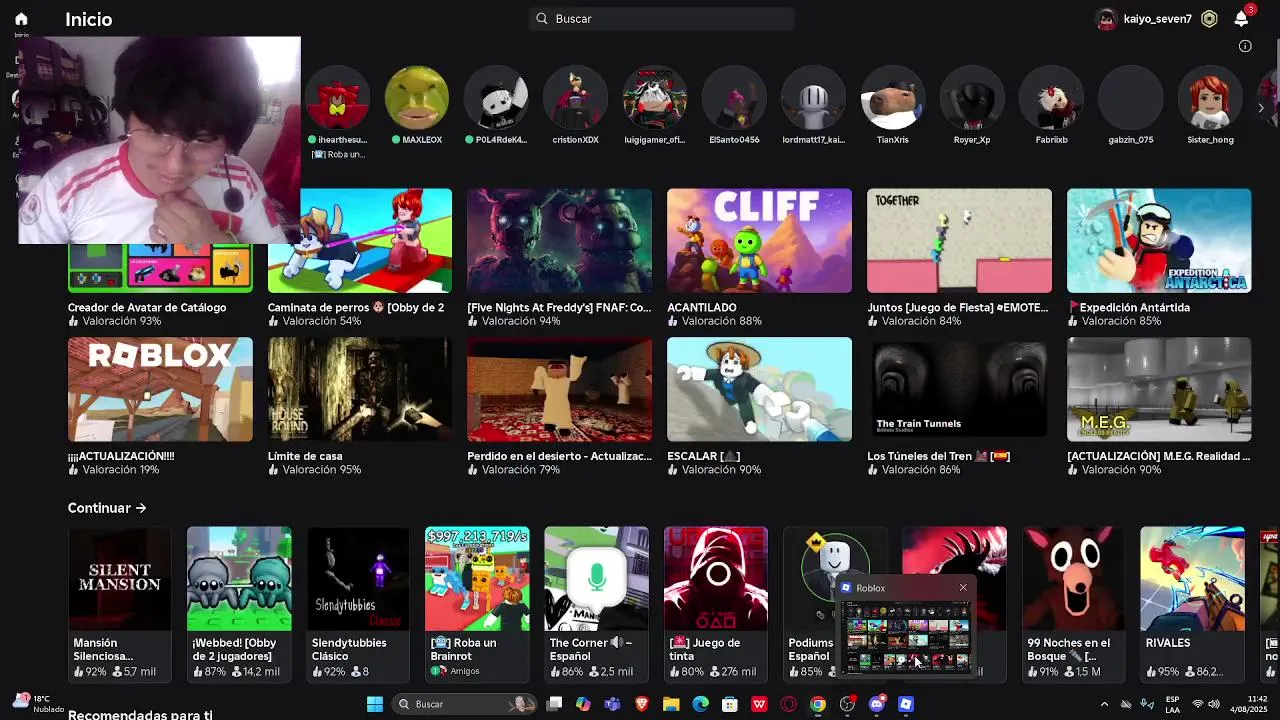
Task: Open the Windows Start menu
Action: [x=375, y=704]
